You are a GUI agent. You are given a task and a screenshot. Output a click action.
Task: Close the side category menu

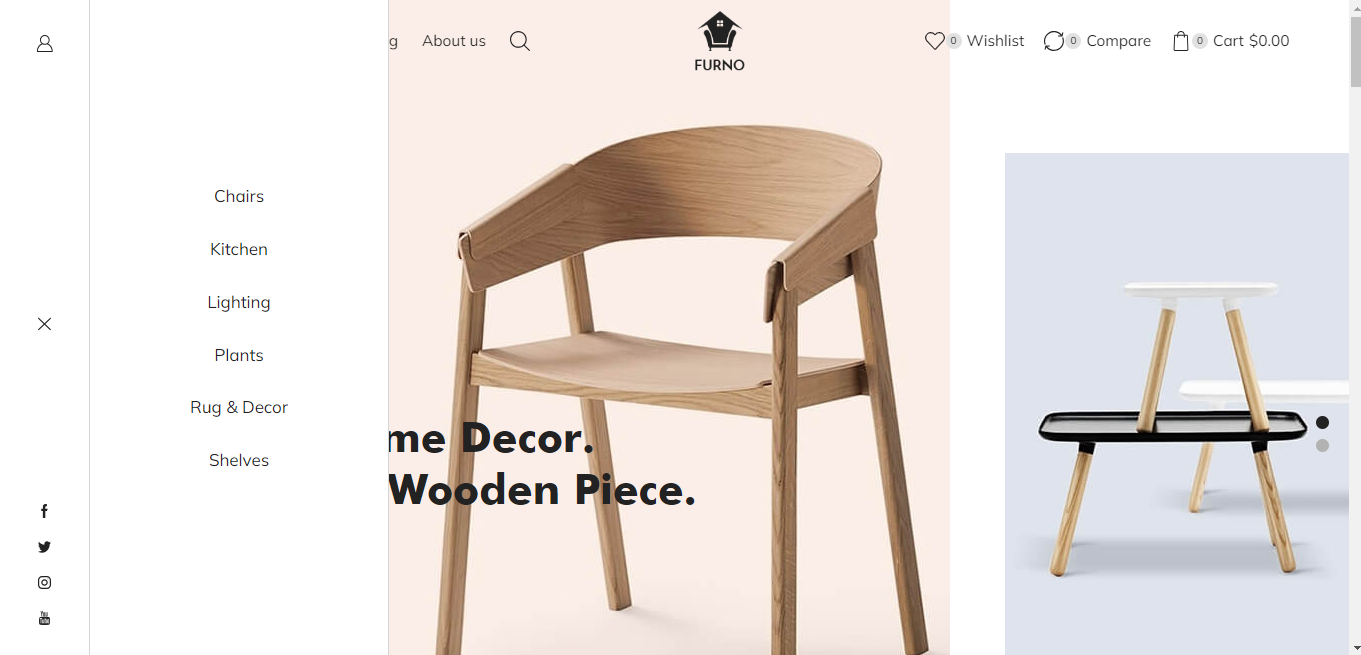44,324
